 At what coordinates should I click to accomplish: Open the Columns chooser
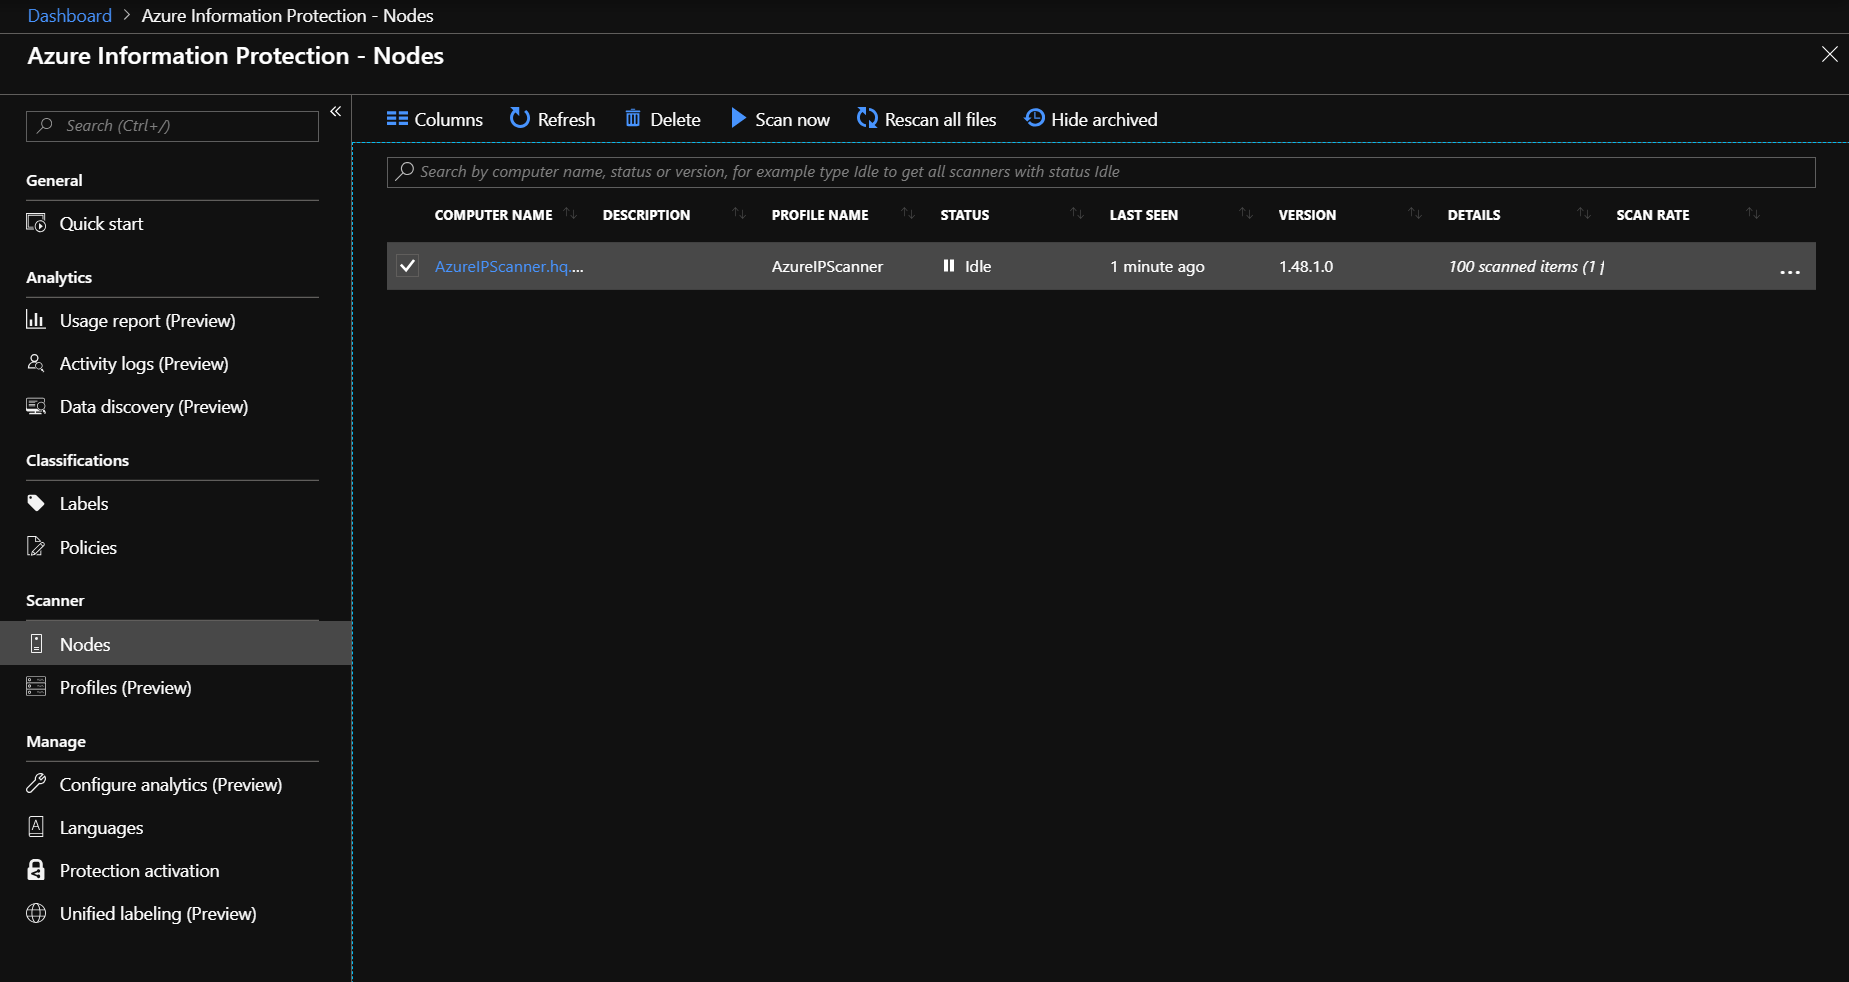[434, 119]
